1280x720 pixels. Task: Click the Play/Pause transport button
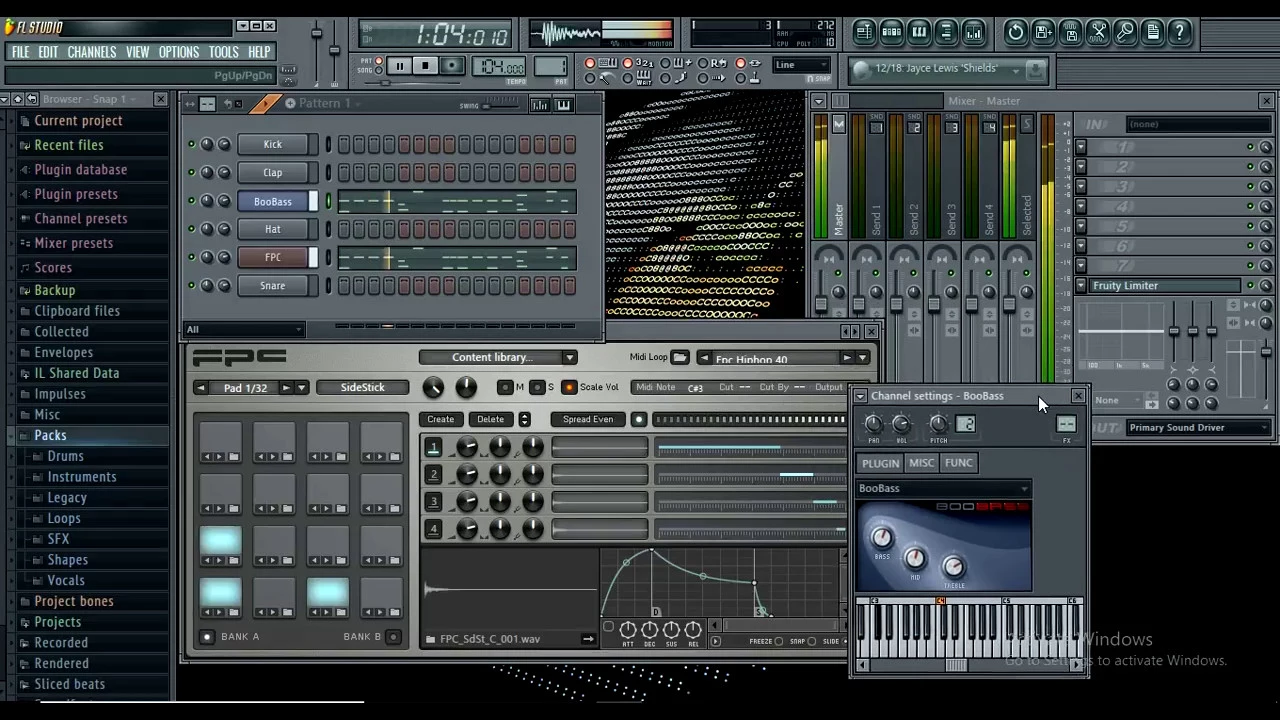(x=399, y=67)
